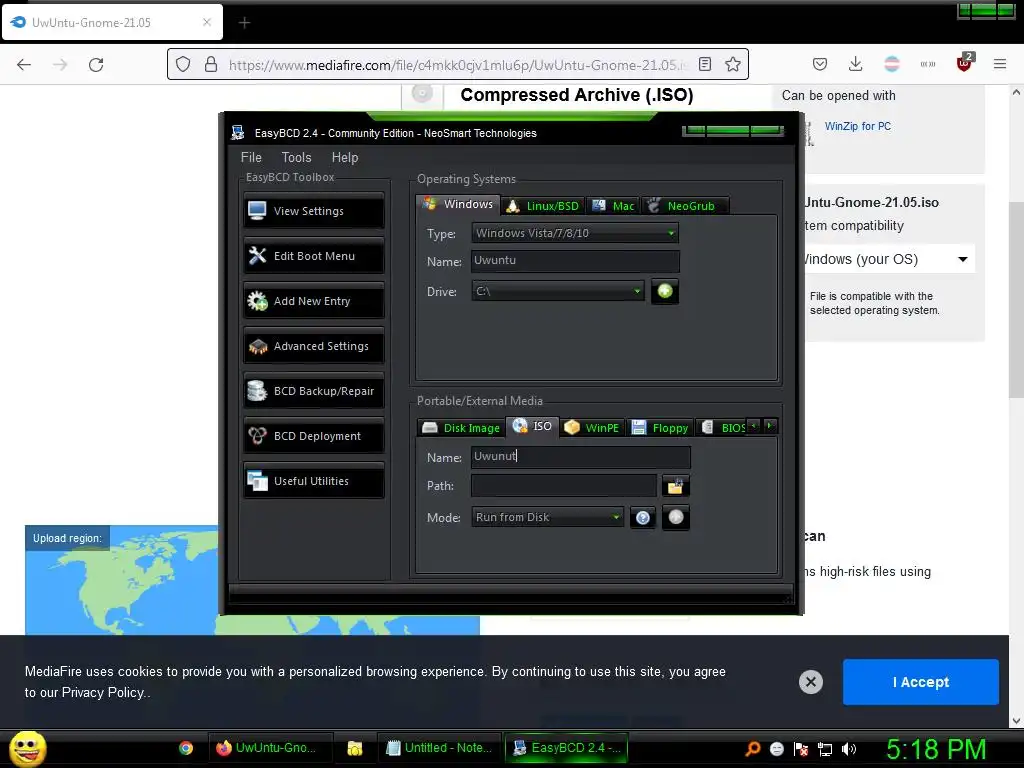Click the Edit Boot Menu tools icon
The height and width of the screenshot is (768, 1024).
tap(257, 255)
